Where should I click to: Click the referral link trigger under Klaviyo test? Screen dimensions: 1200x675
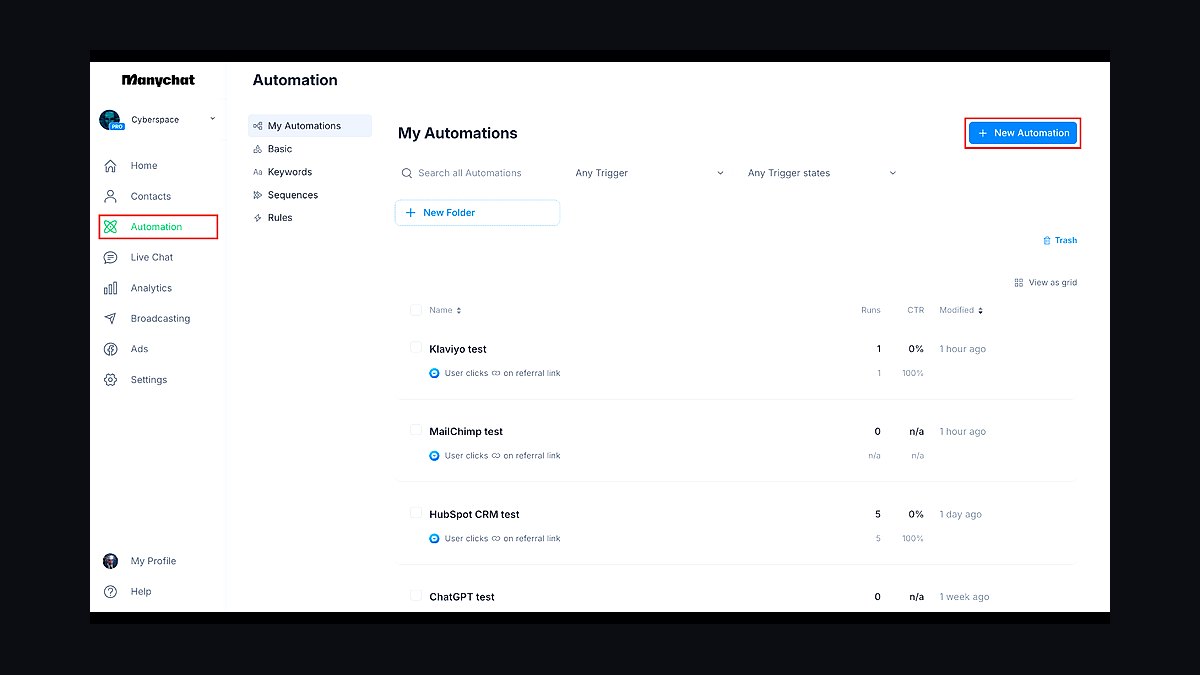503,373
